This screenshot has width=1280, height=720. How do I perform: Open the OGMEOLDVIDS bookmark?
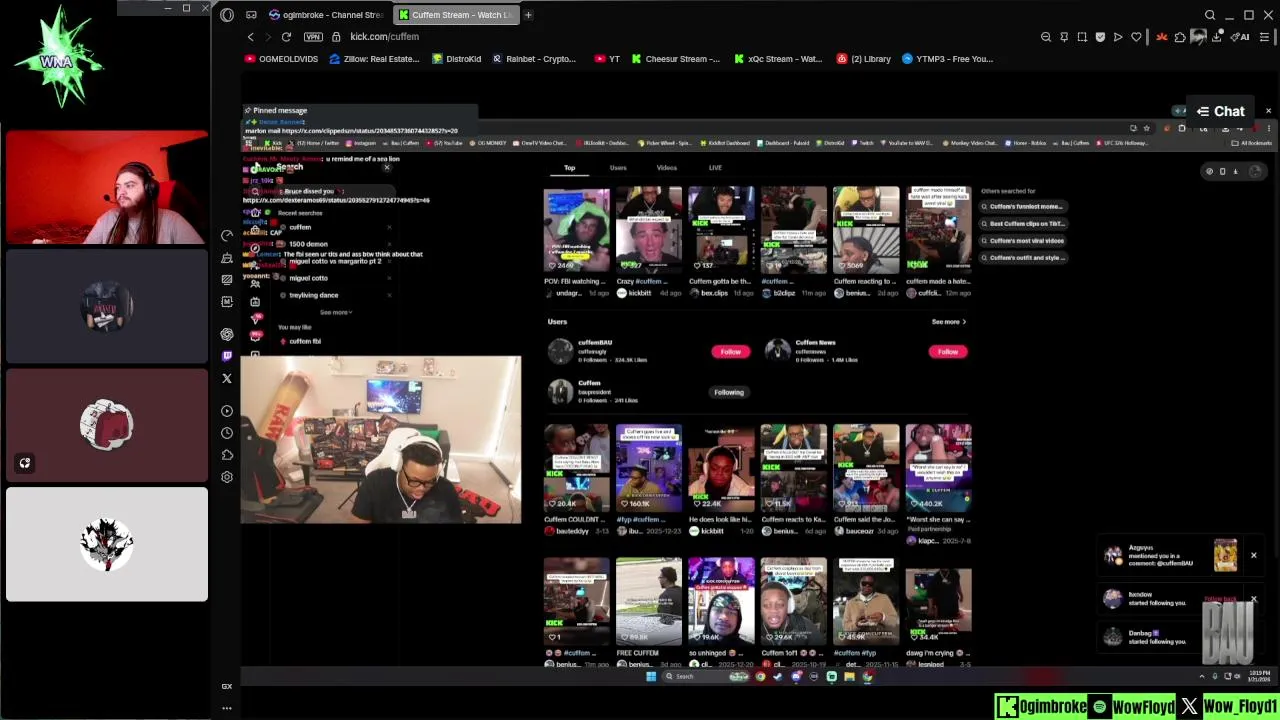coord(281,59)
